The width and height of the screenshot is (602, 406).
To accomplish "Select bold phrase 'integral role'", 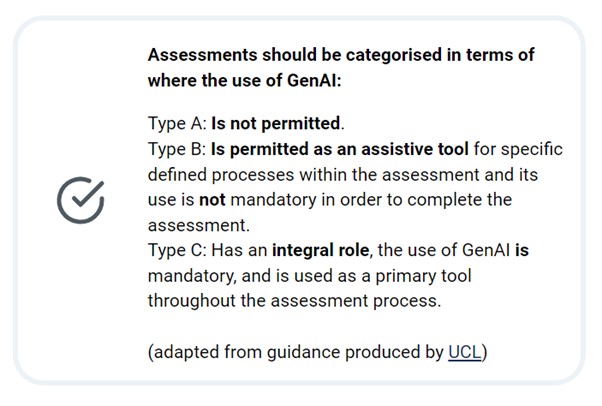I will [x=321, y=250].
